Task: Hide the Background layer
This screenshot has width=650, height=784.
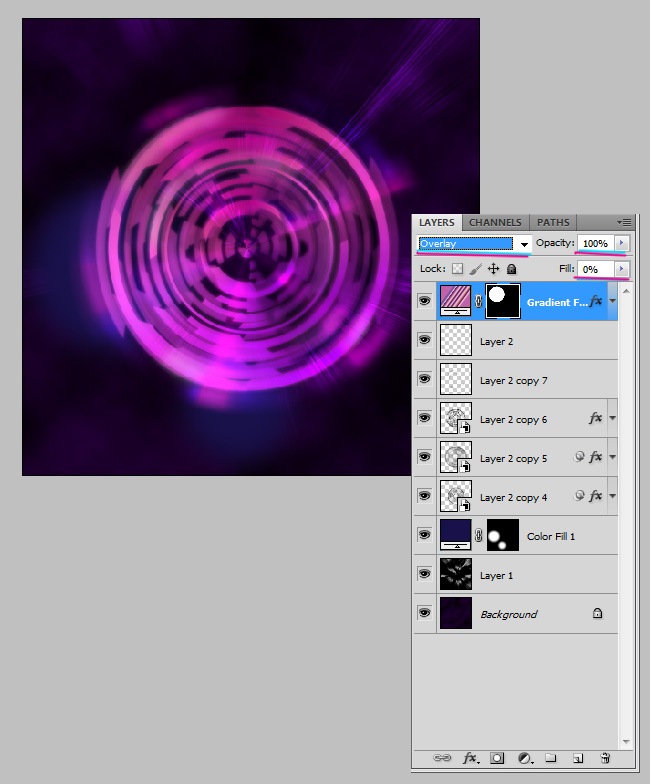Action: tap(424, 612)
